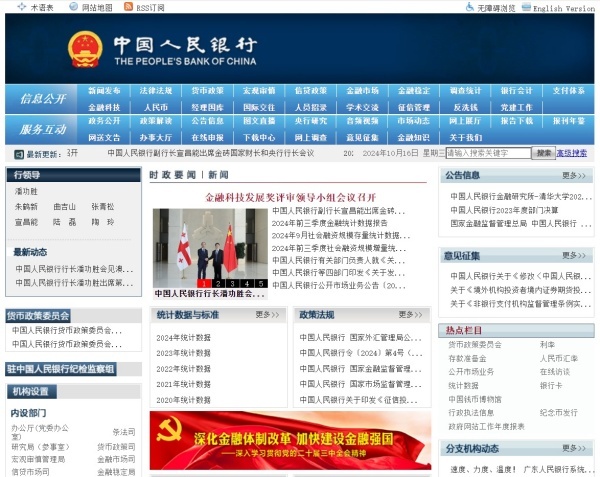Open 政府网站工作年度报表 link
This screenshot has width=600, height=477.
point(486,427)
